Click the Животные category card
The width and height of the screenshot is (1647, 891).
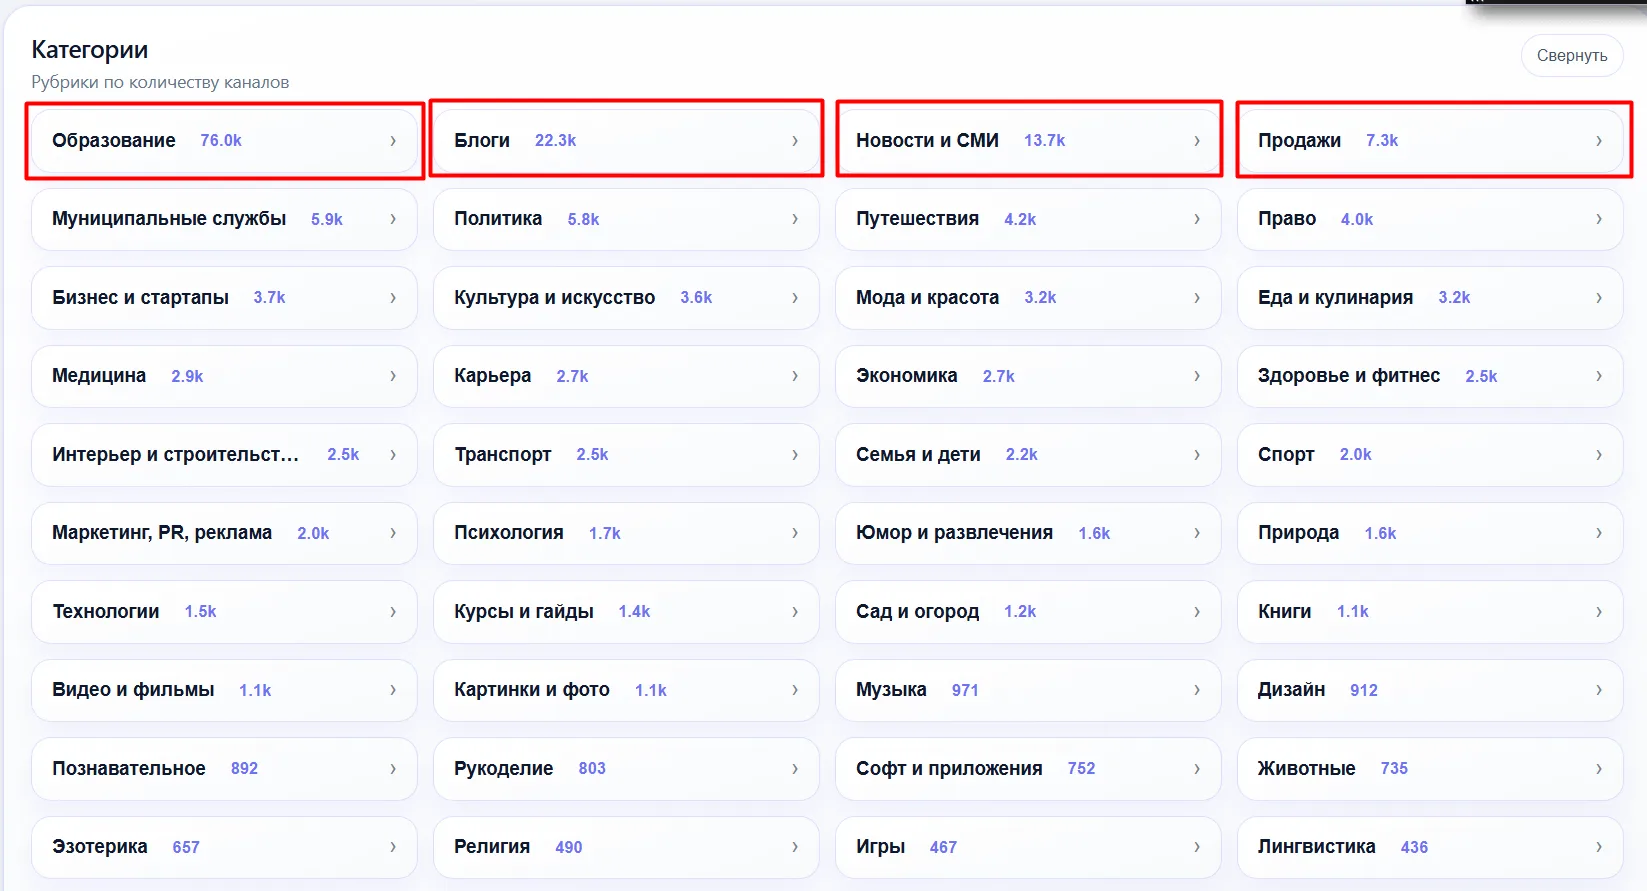[x=1430, y=769]
